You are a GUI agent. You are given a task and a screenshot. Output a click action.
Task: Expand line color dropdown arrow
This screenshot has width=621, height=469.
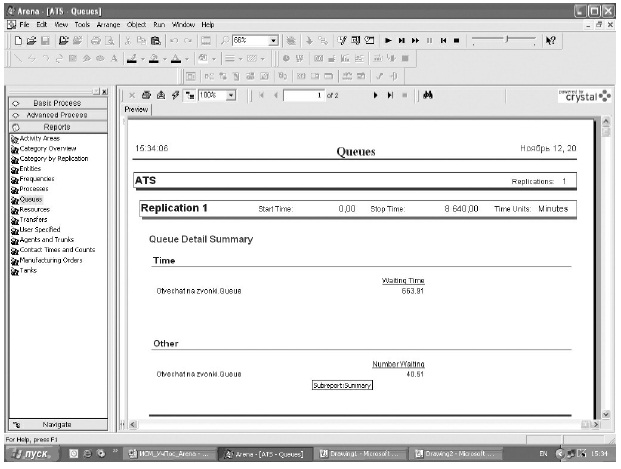pos(143,59)
